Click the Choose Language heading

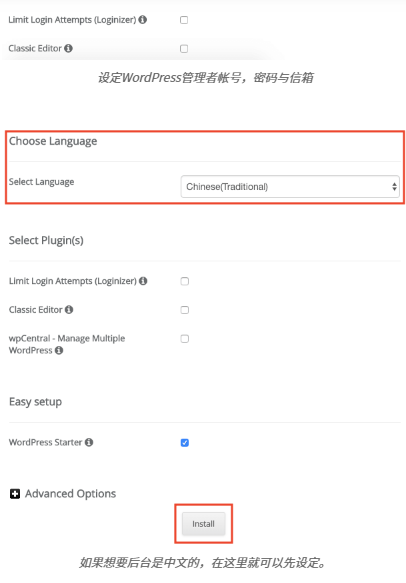[x=53, y=141]
